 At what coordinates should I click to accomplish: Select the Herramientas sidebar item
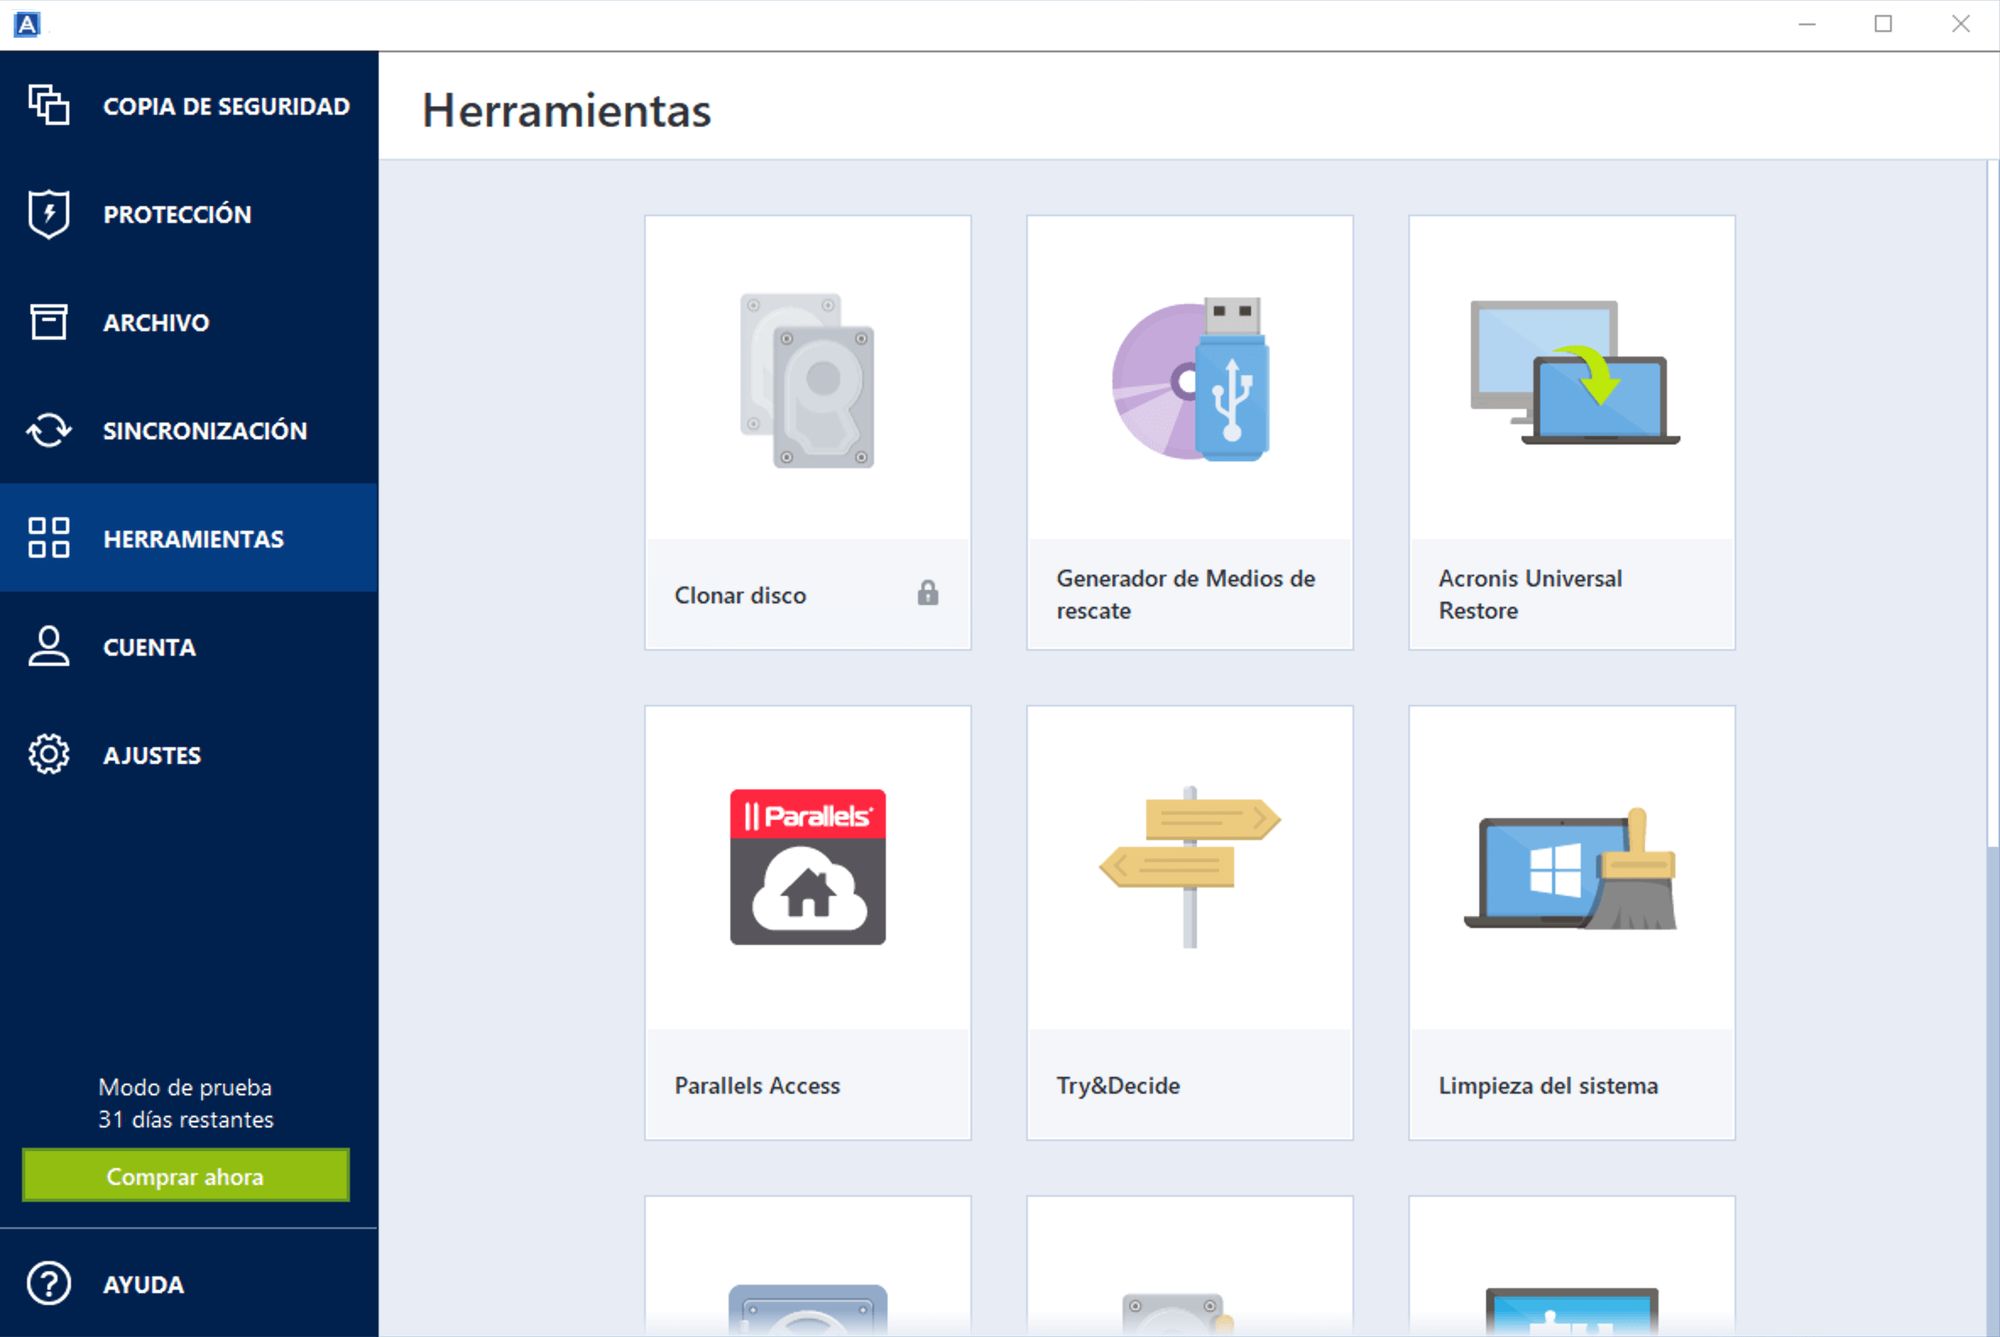coord(193,539)
